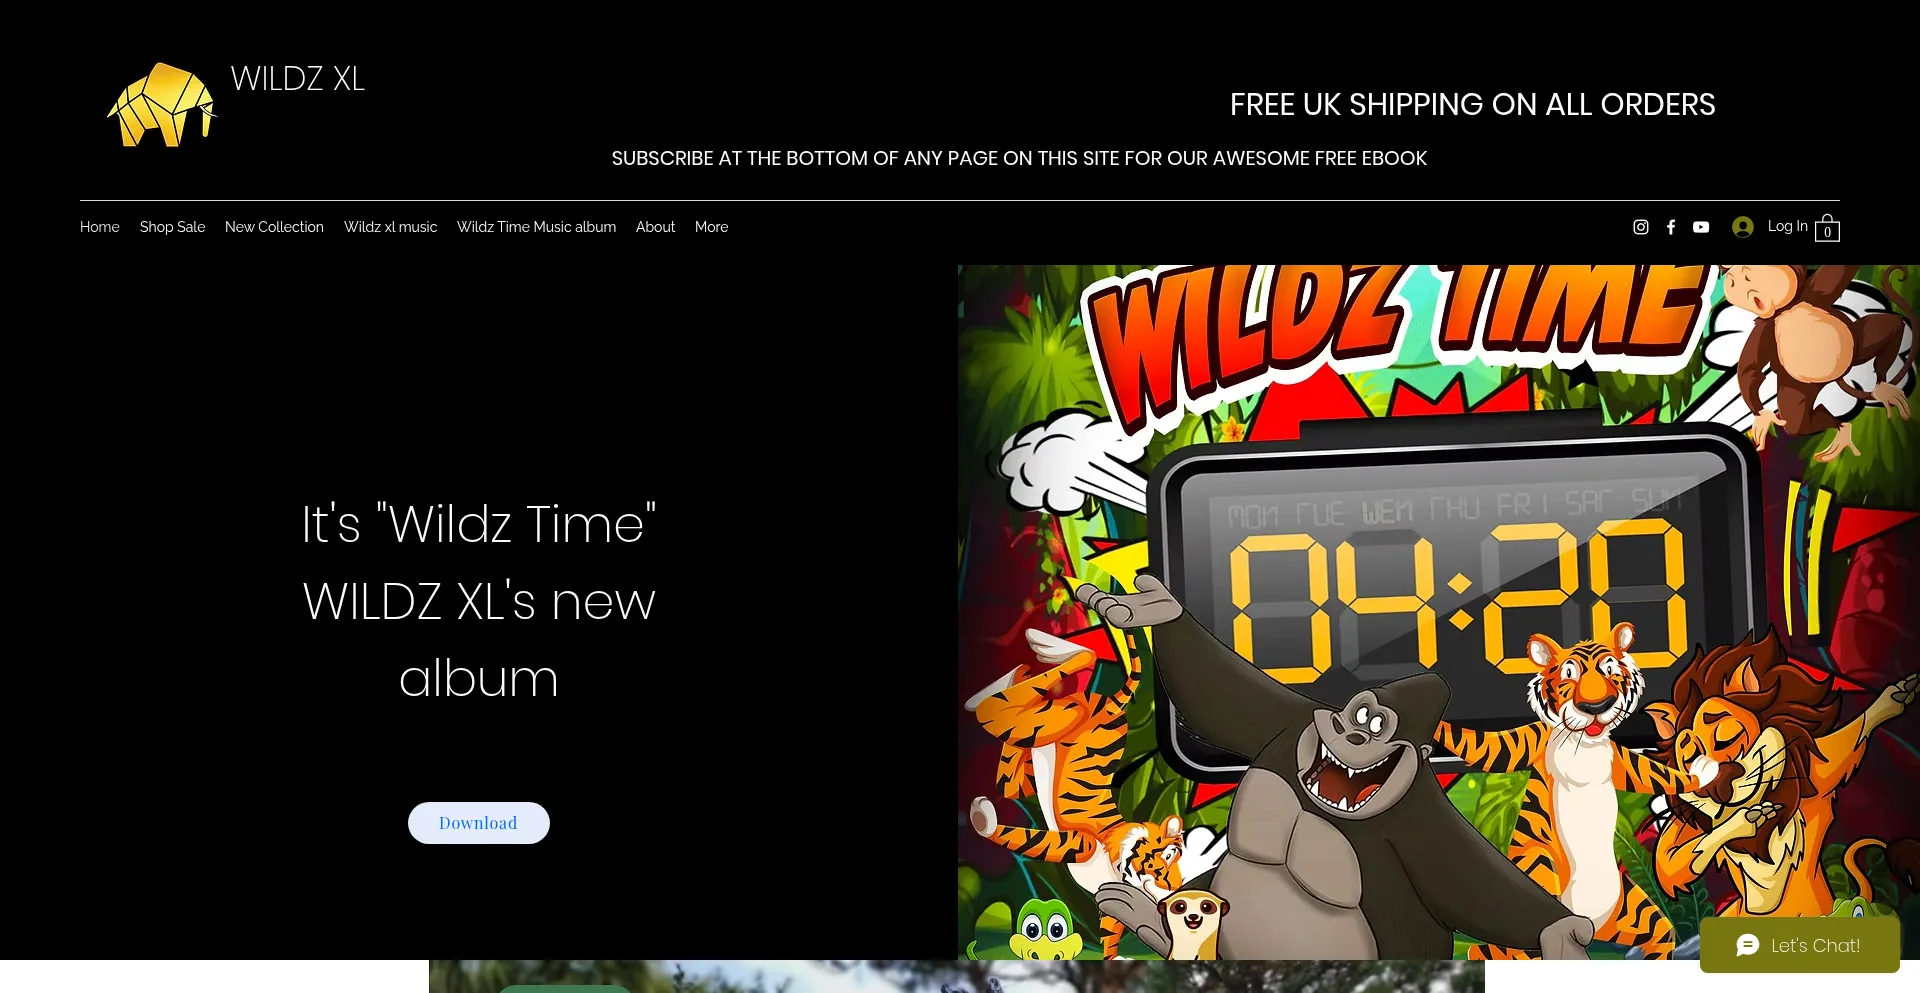Image resolution: width=1920 pixels, height=993 pixels.
Task: Click the WILDZ XL site title
Action: [x=298, y=79]
